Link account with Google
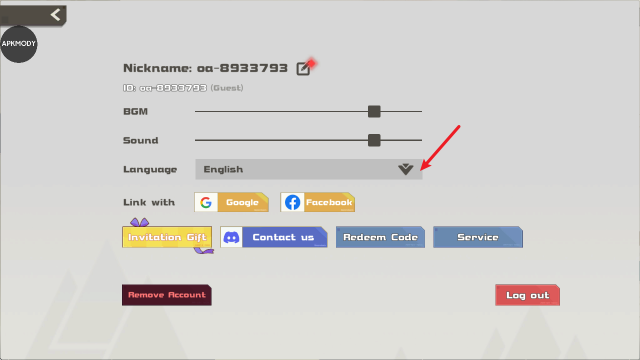 pyautogui.click(x=231, y=202)
